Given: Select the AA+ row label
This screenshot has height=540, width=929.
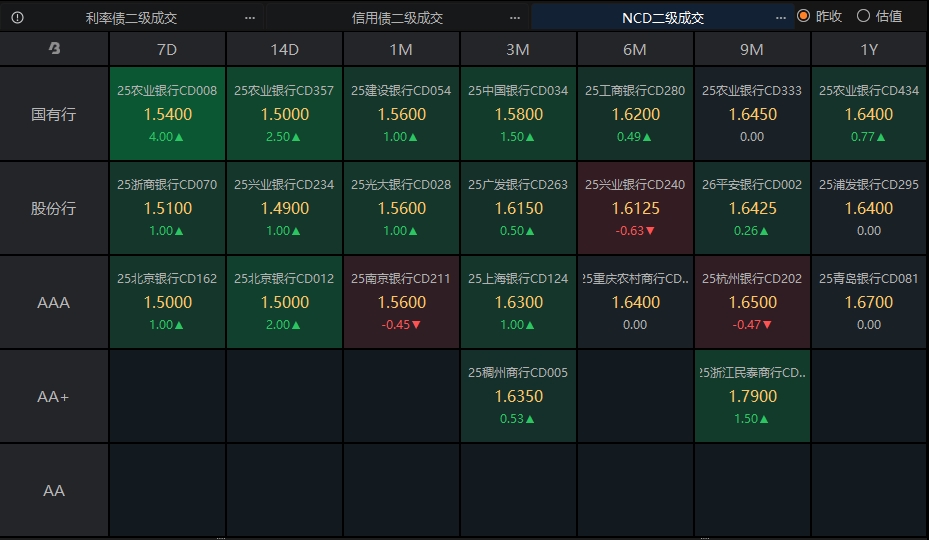Looking at the screenshot, I should 54,397.
